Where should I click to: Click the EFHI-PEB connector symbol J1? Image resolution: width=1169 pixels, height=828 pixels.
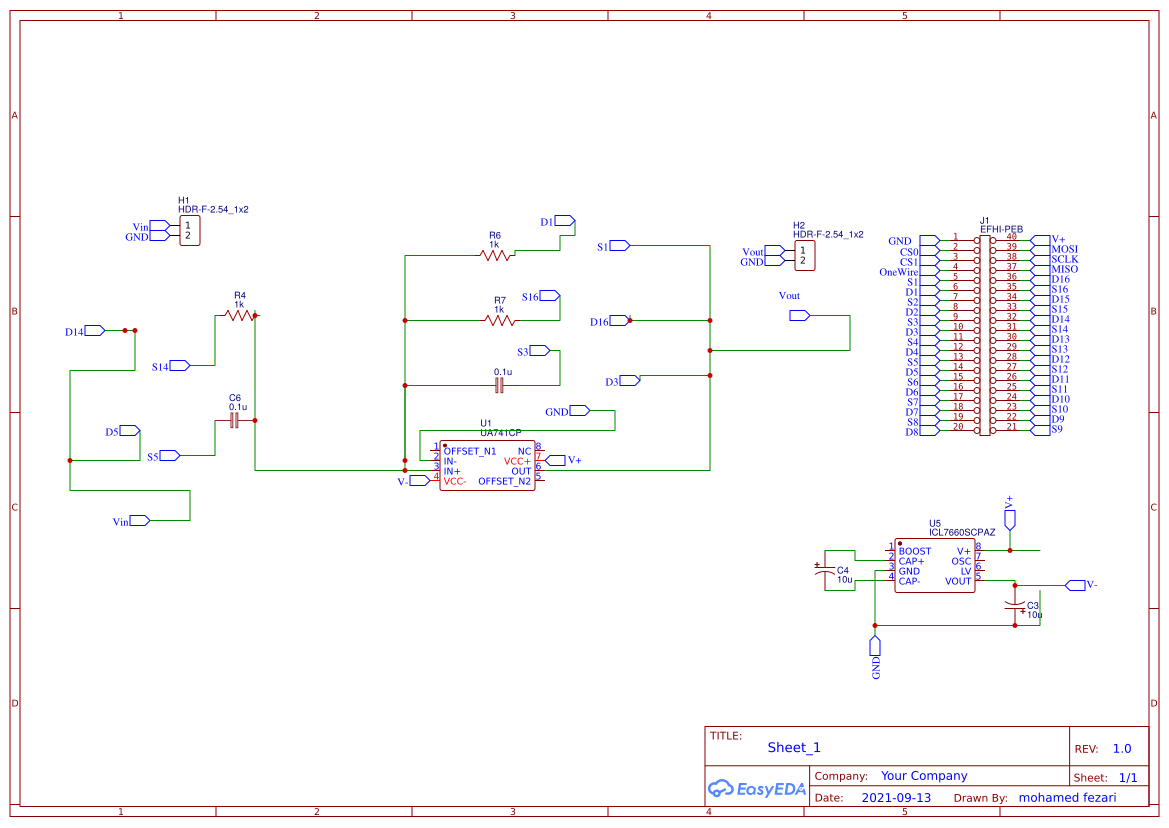pyautogui.click(x=985, y=330)
